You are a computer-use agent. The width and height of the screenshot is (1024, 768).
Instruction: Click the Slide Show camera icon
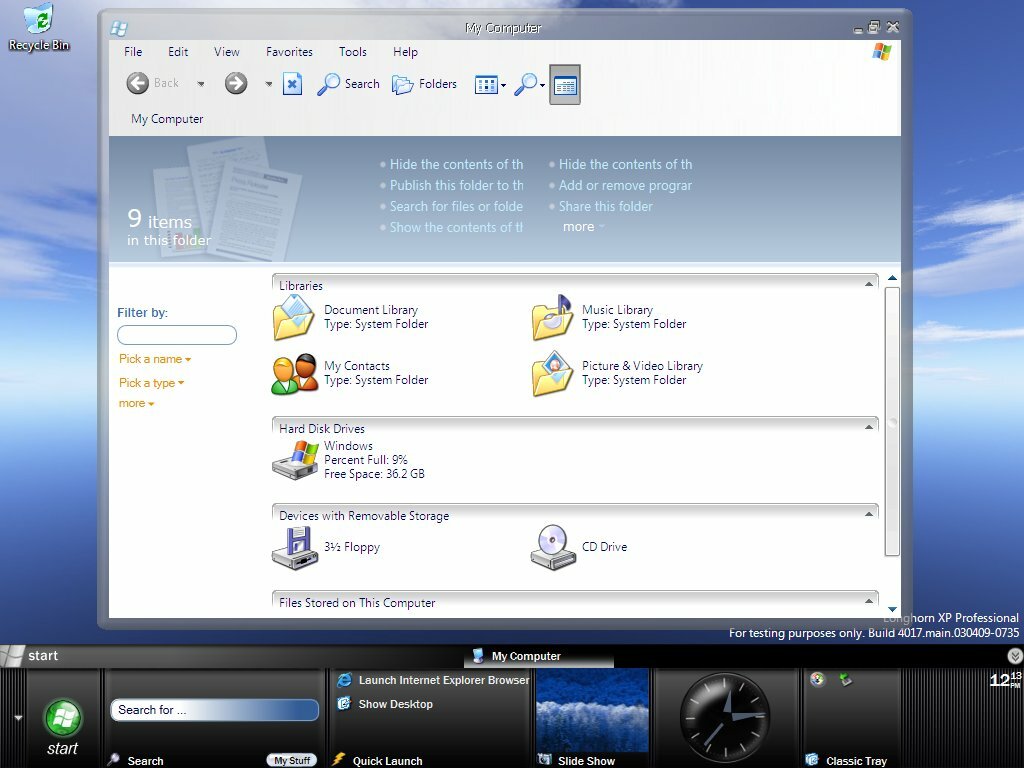point(545,760)
